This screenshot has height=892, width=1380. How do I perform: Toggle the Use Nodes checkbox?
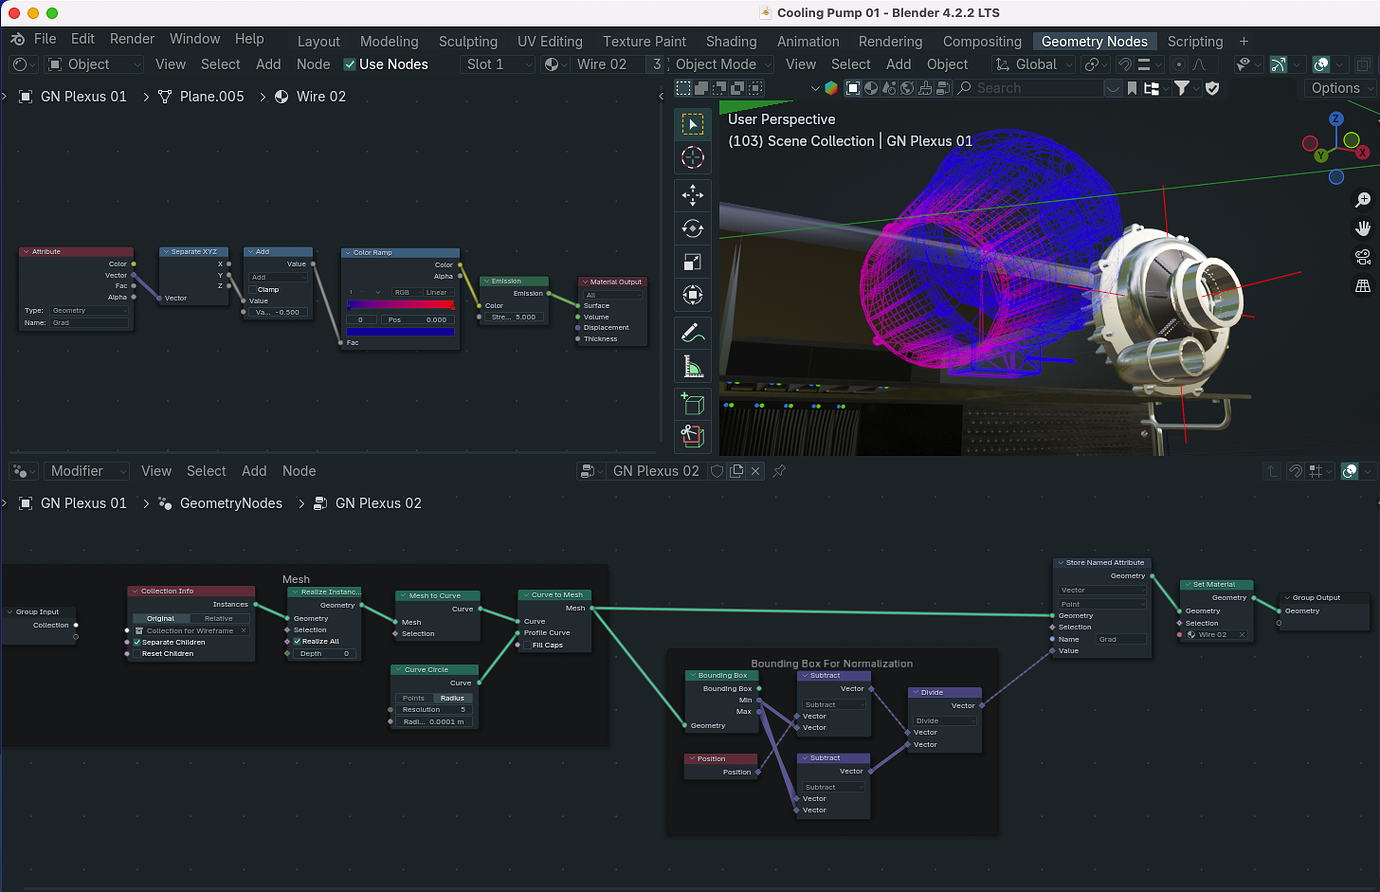point(349,64)
